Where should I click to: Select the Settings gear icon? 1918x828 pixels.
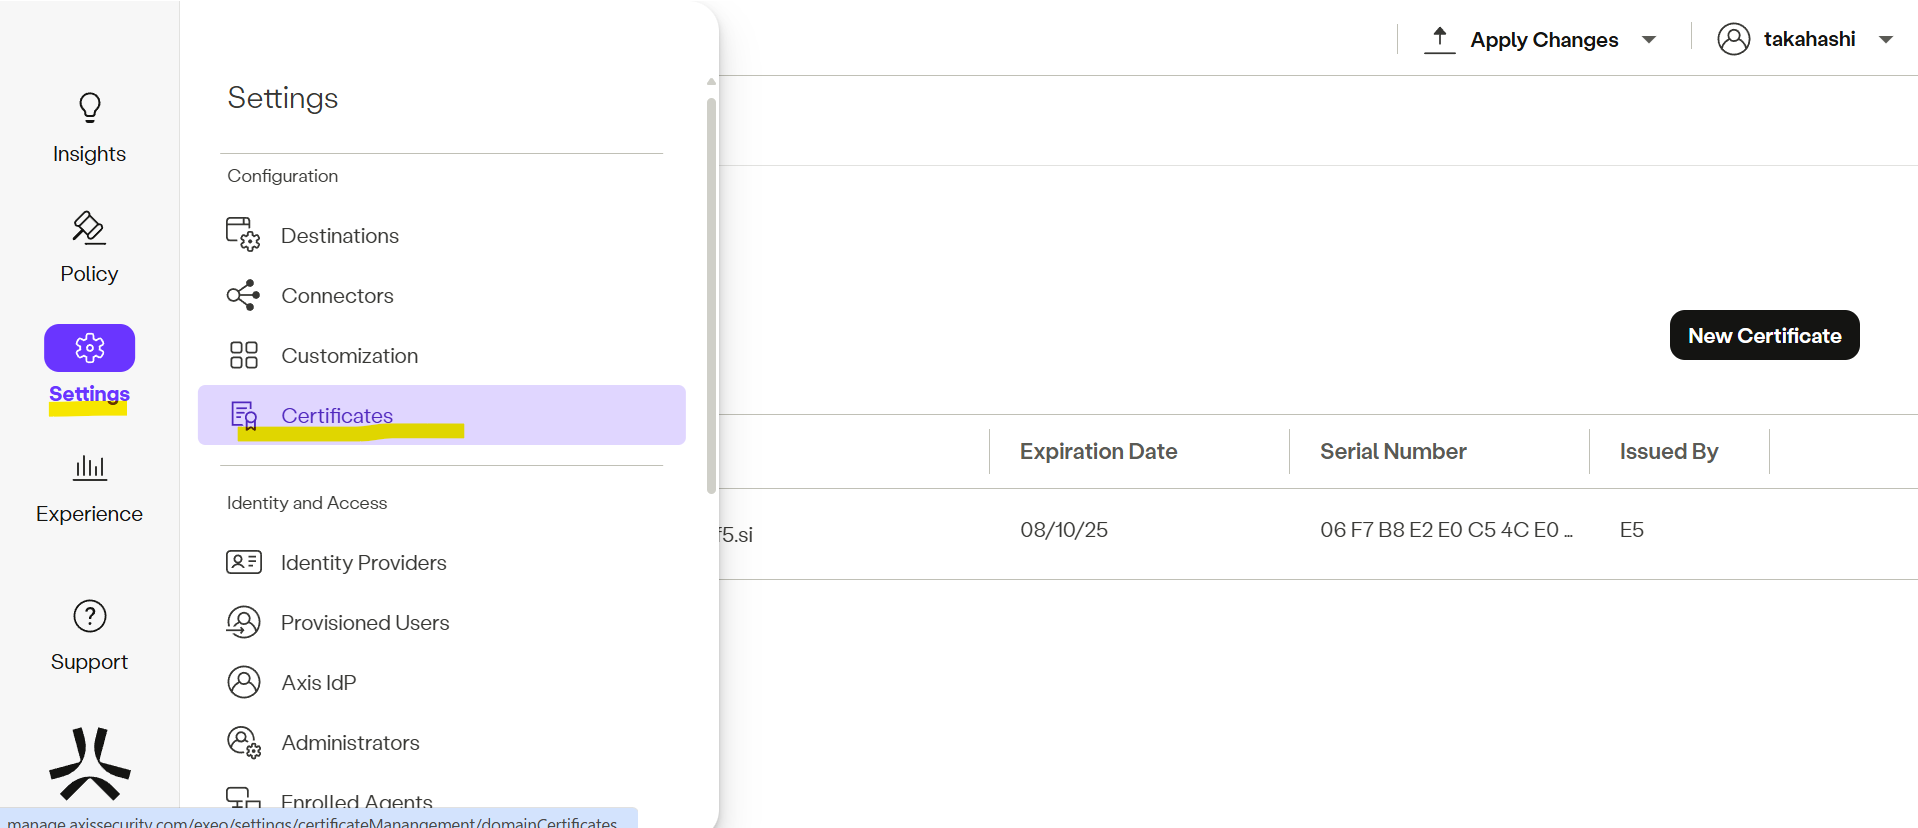tap(89, 348)
